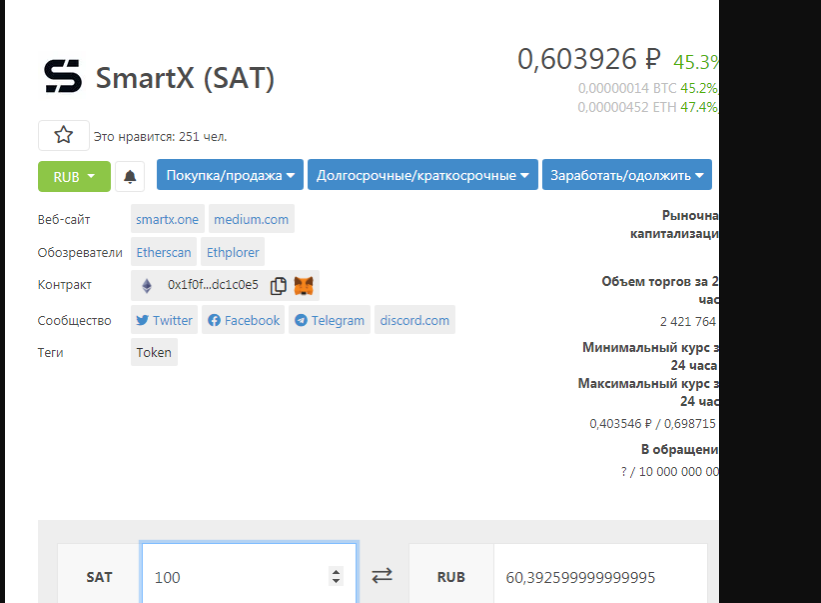Click the SAT amount stepper arrows
Image resolution: width=821 pixels, height=603 pixels.
(336, 576)
